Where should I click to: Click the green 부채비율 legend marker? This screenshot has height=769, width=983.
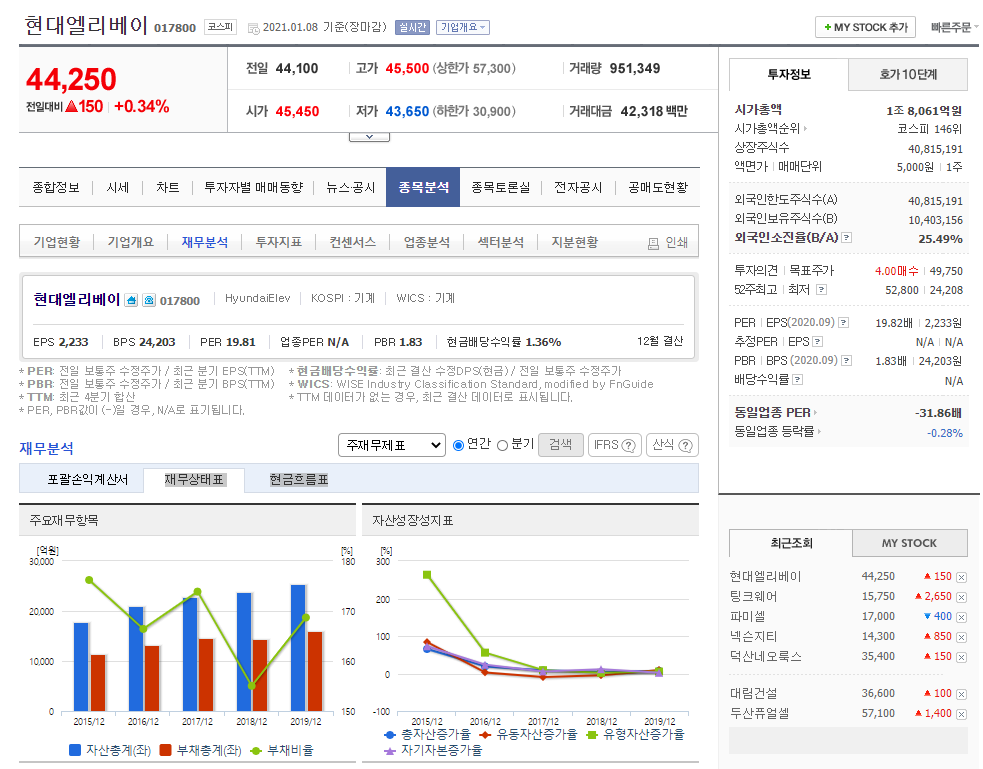tap(256, 751)
